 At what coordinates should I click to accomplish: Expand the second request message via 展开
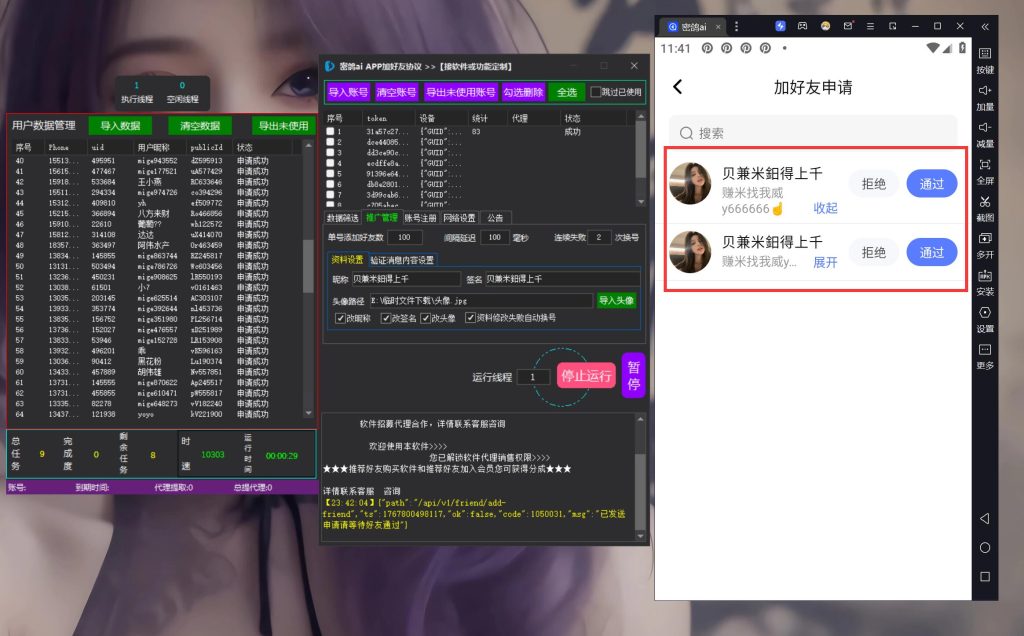click(x=825, y=262)
